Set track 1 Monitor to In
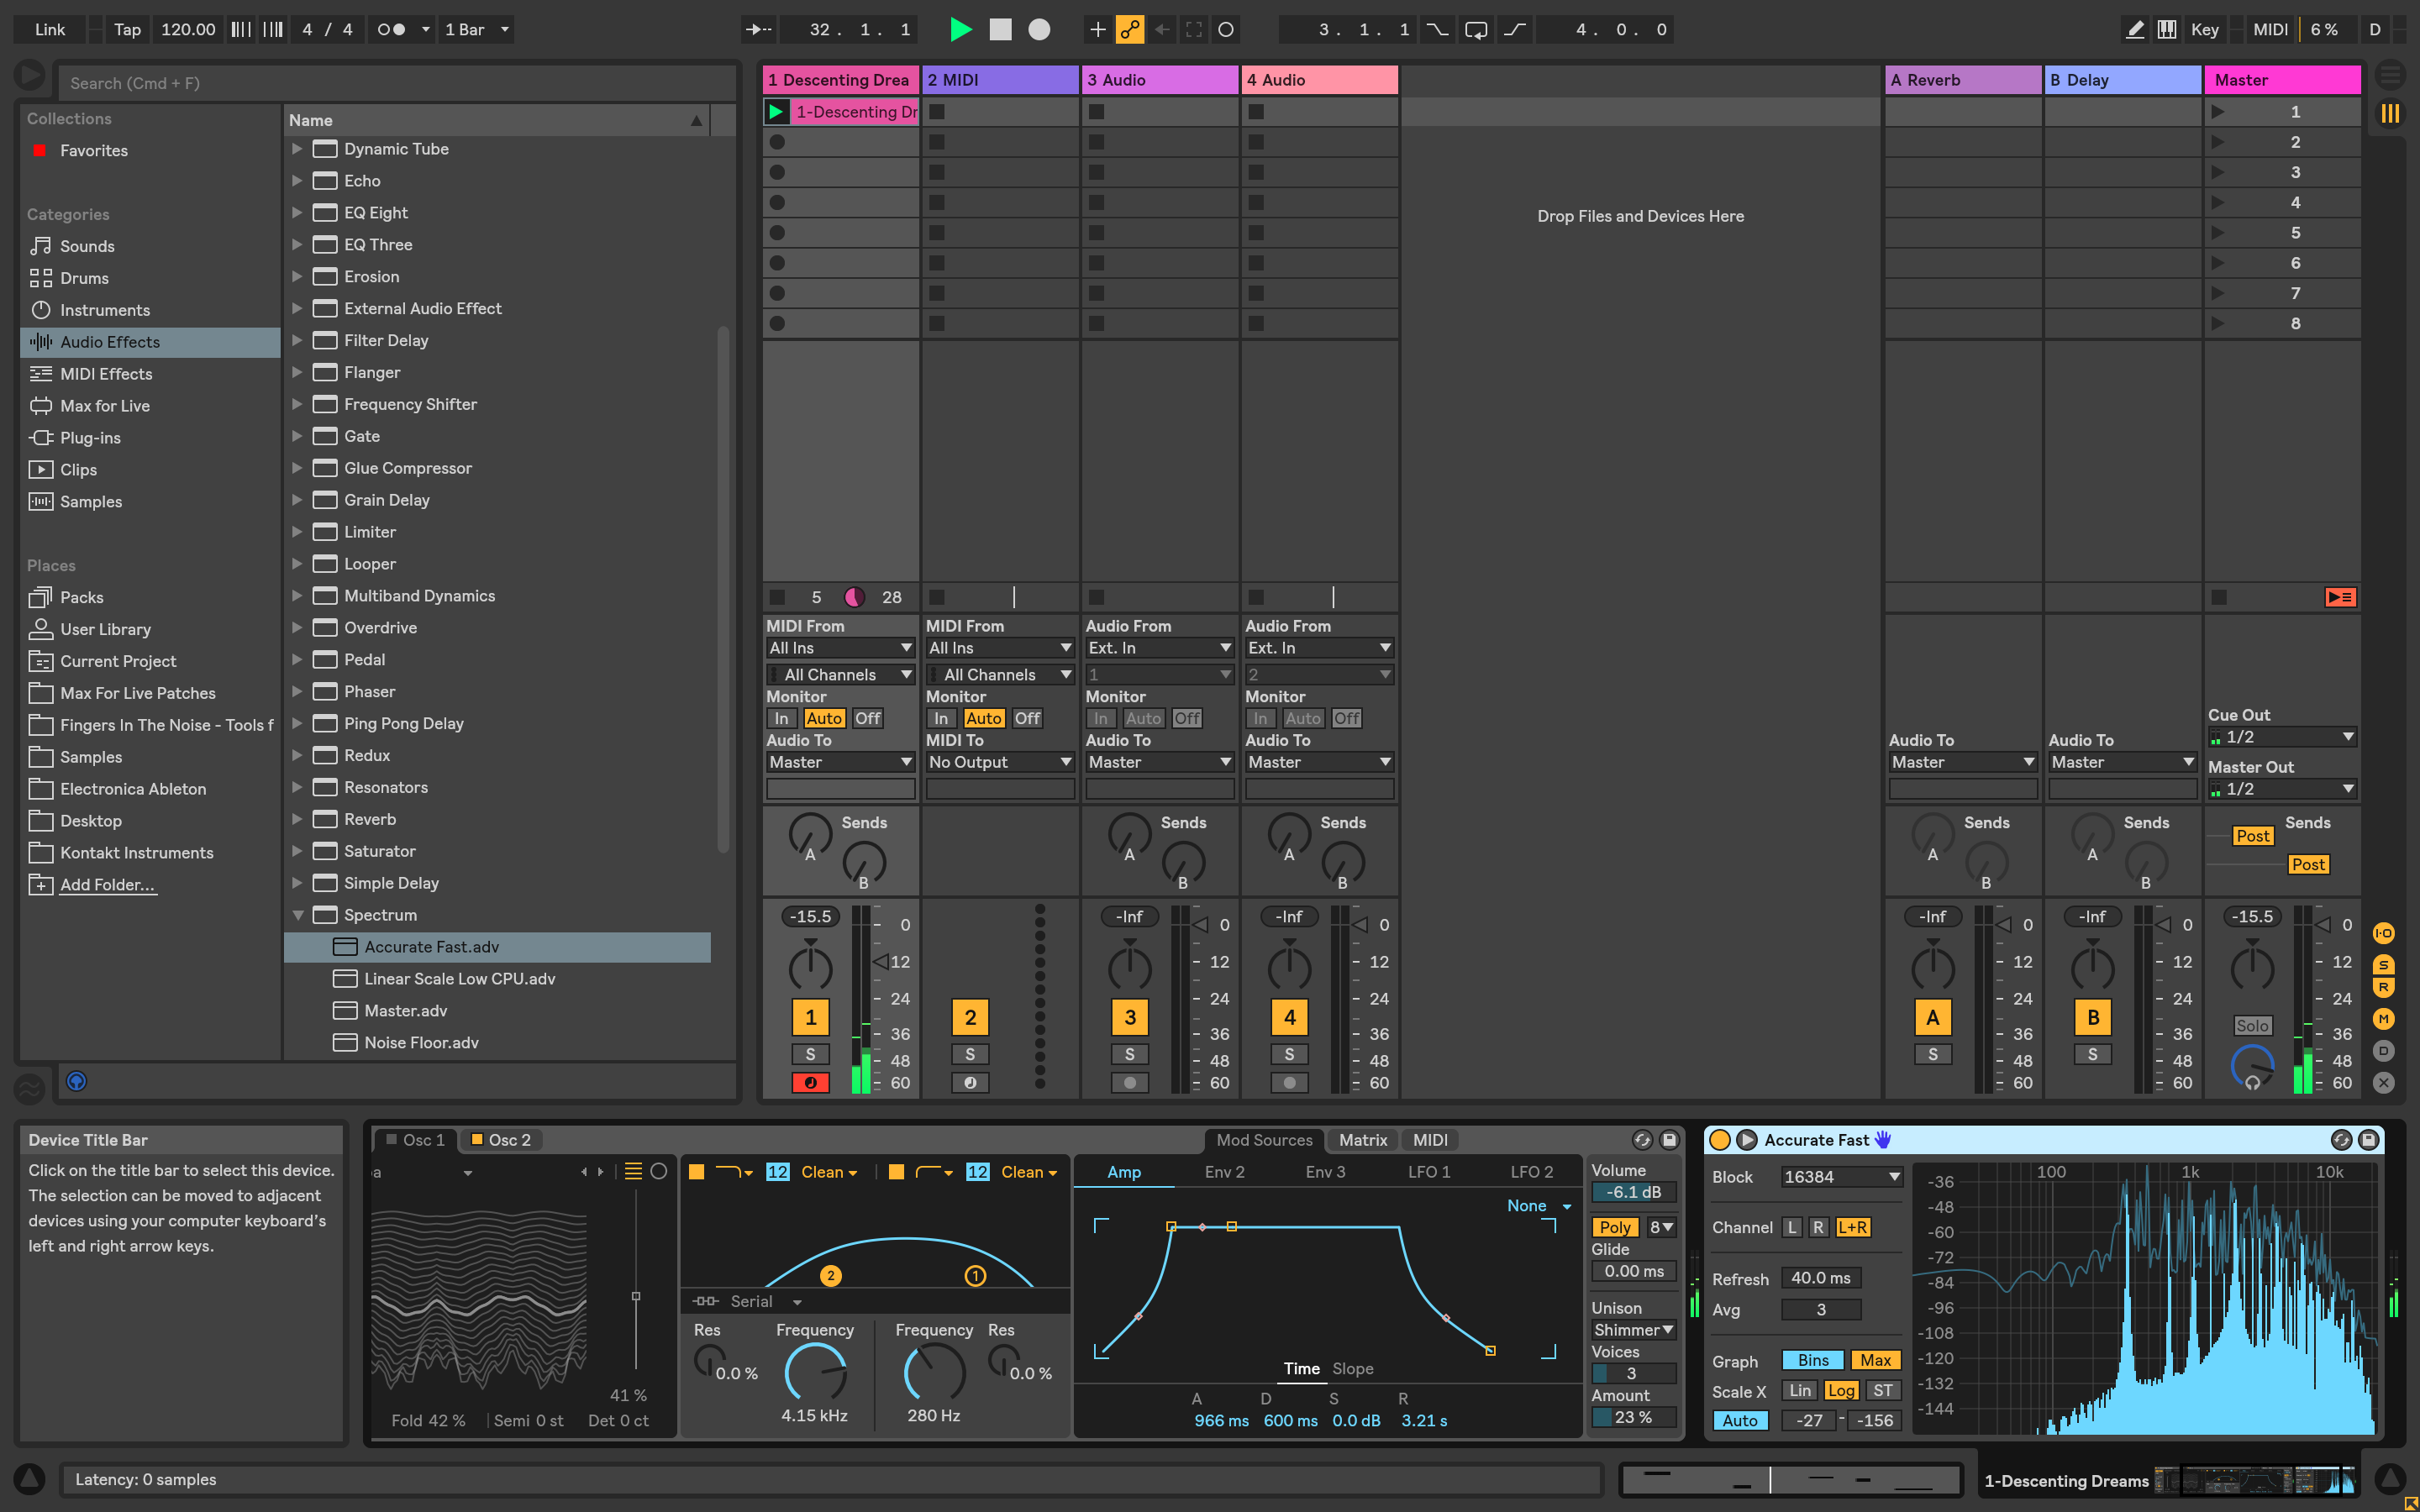The width and height of the screenshot is (2420, 1512). click(x=781, y=718)
